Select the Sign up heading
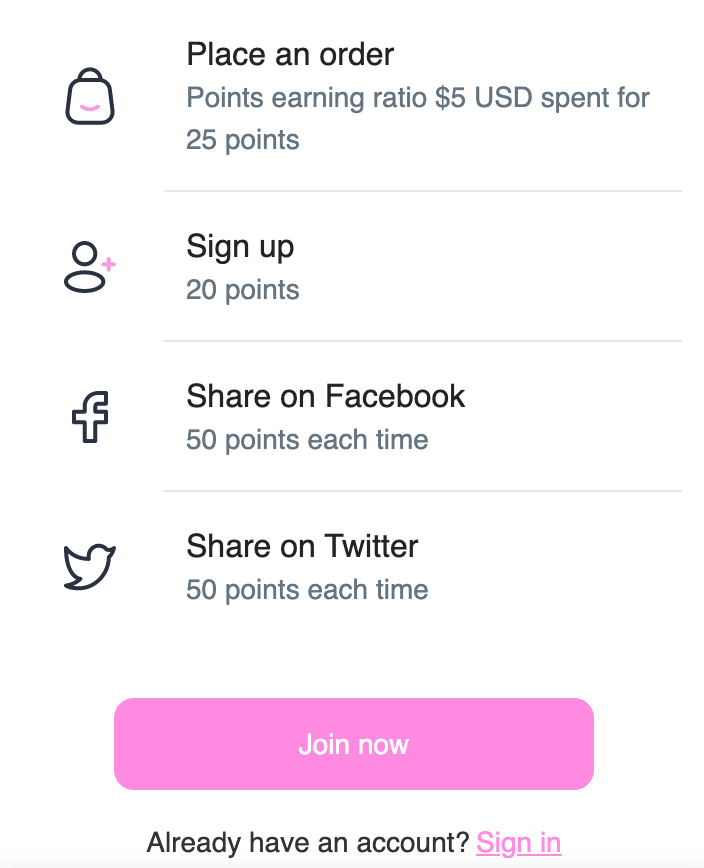704x868 pixels. (240, 246)
